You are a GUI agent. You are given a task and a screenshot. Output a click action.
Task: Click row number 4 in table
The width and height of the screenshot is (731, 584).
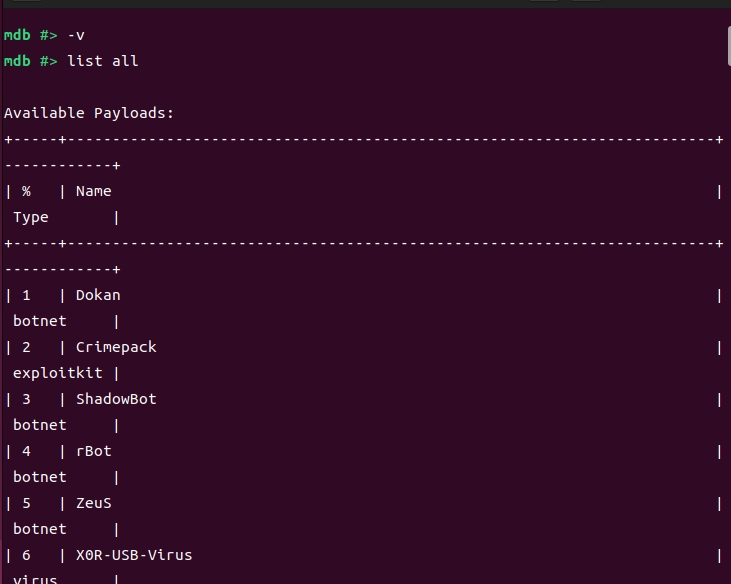pos(26,451)
